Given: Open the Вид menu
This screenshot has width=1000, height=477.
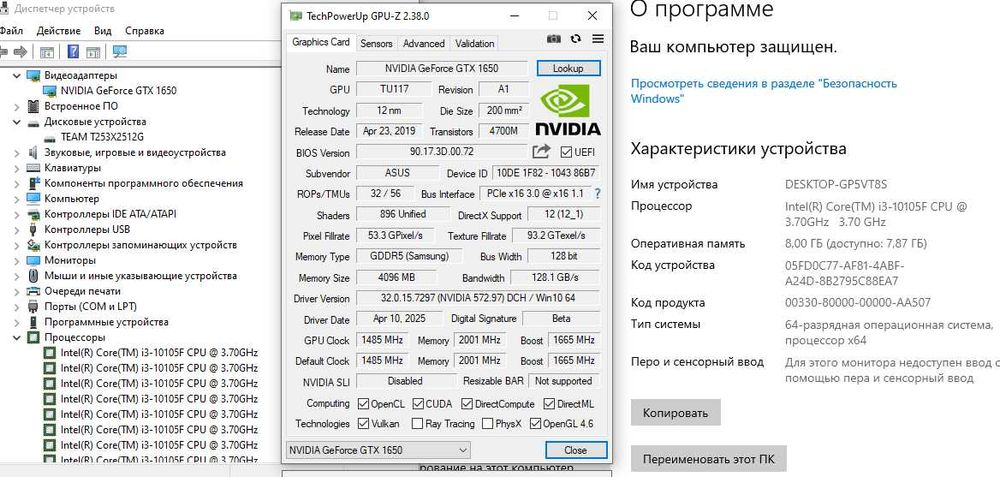Looking at the screenshot, I should pyautogui.click(x=103, y=31).
